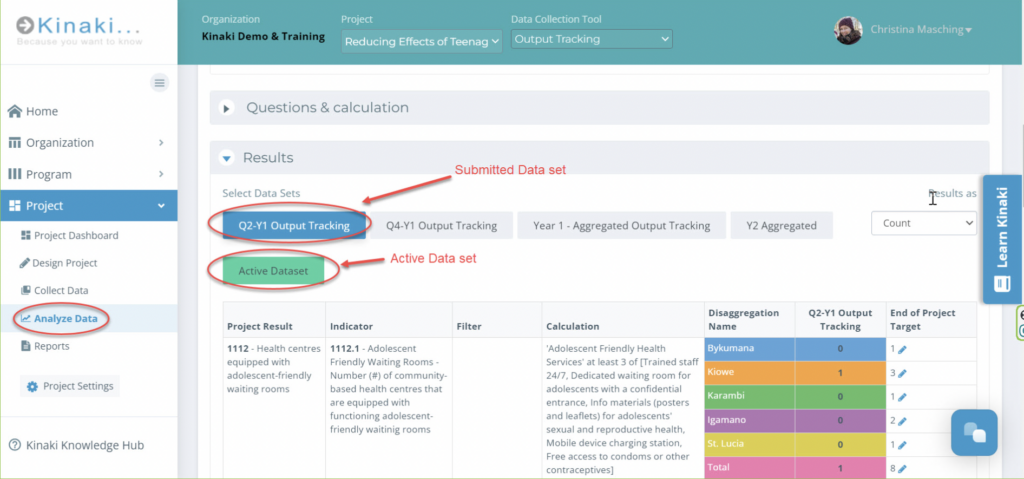Edit Kiowe end of project target
The height and width of the screenshot is (479, 1024).
point(903,373)
